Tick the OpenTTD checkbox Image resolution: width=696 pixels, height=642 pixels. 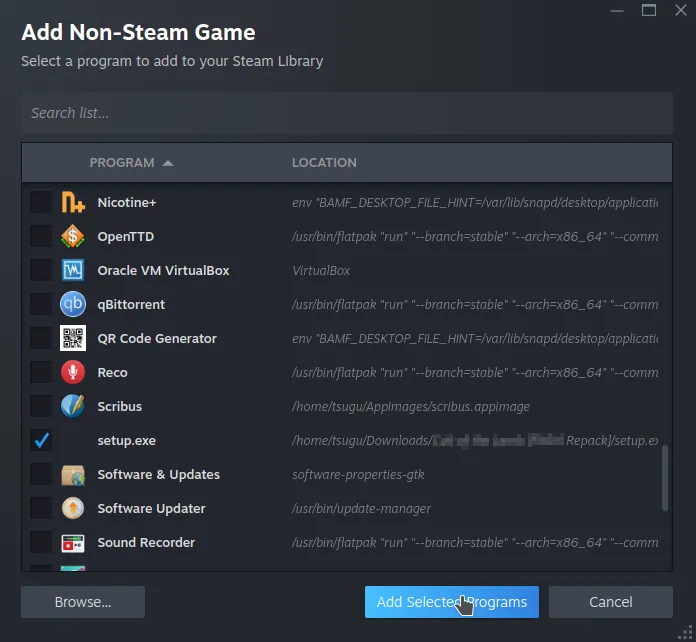41,236
